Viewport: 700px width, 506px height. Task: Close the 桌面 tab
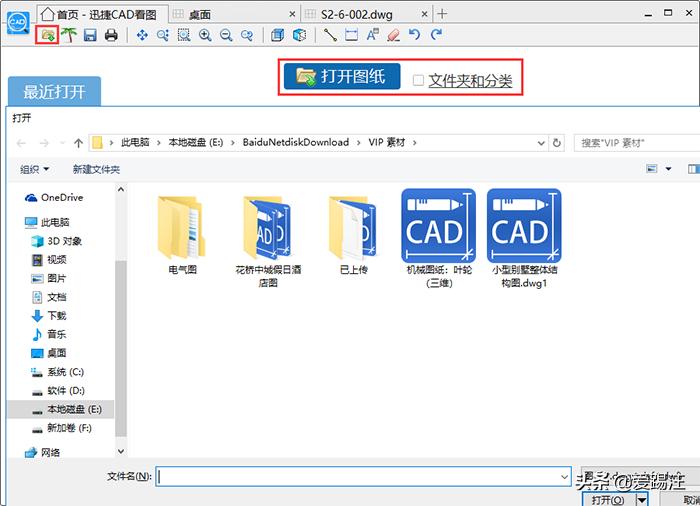(x=292, y=14)
